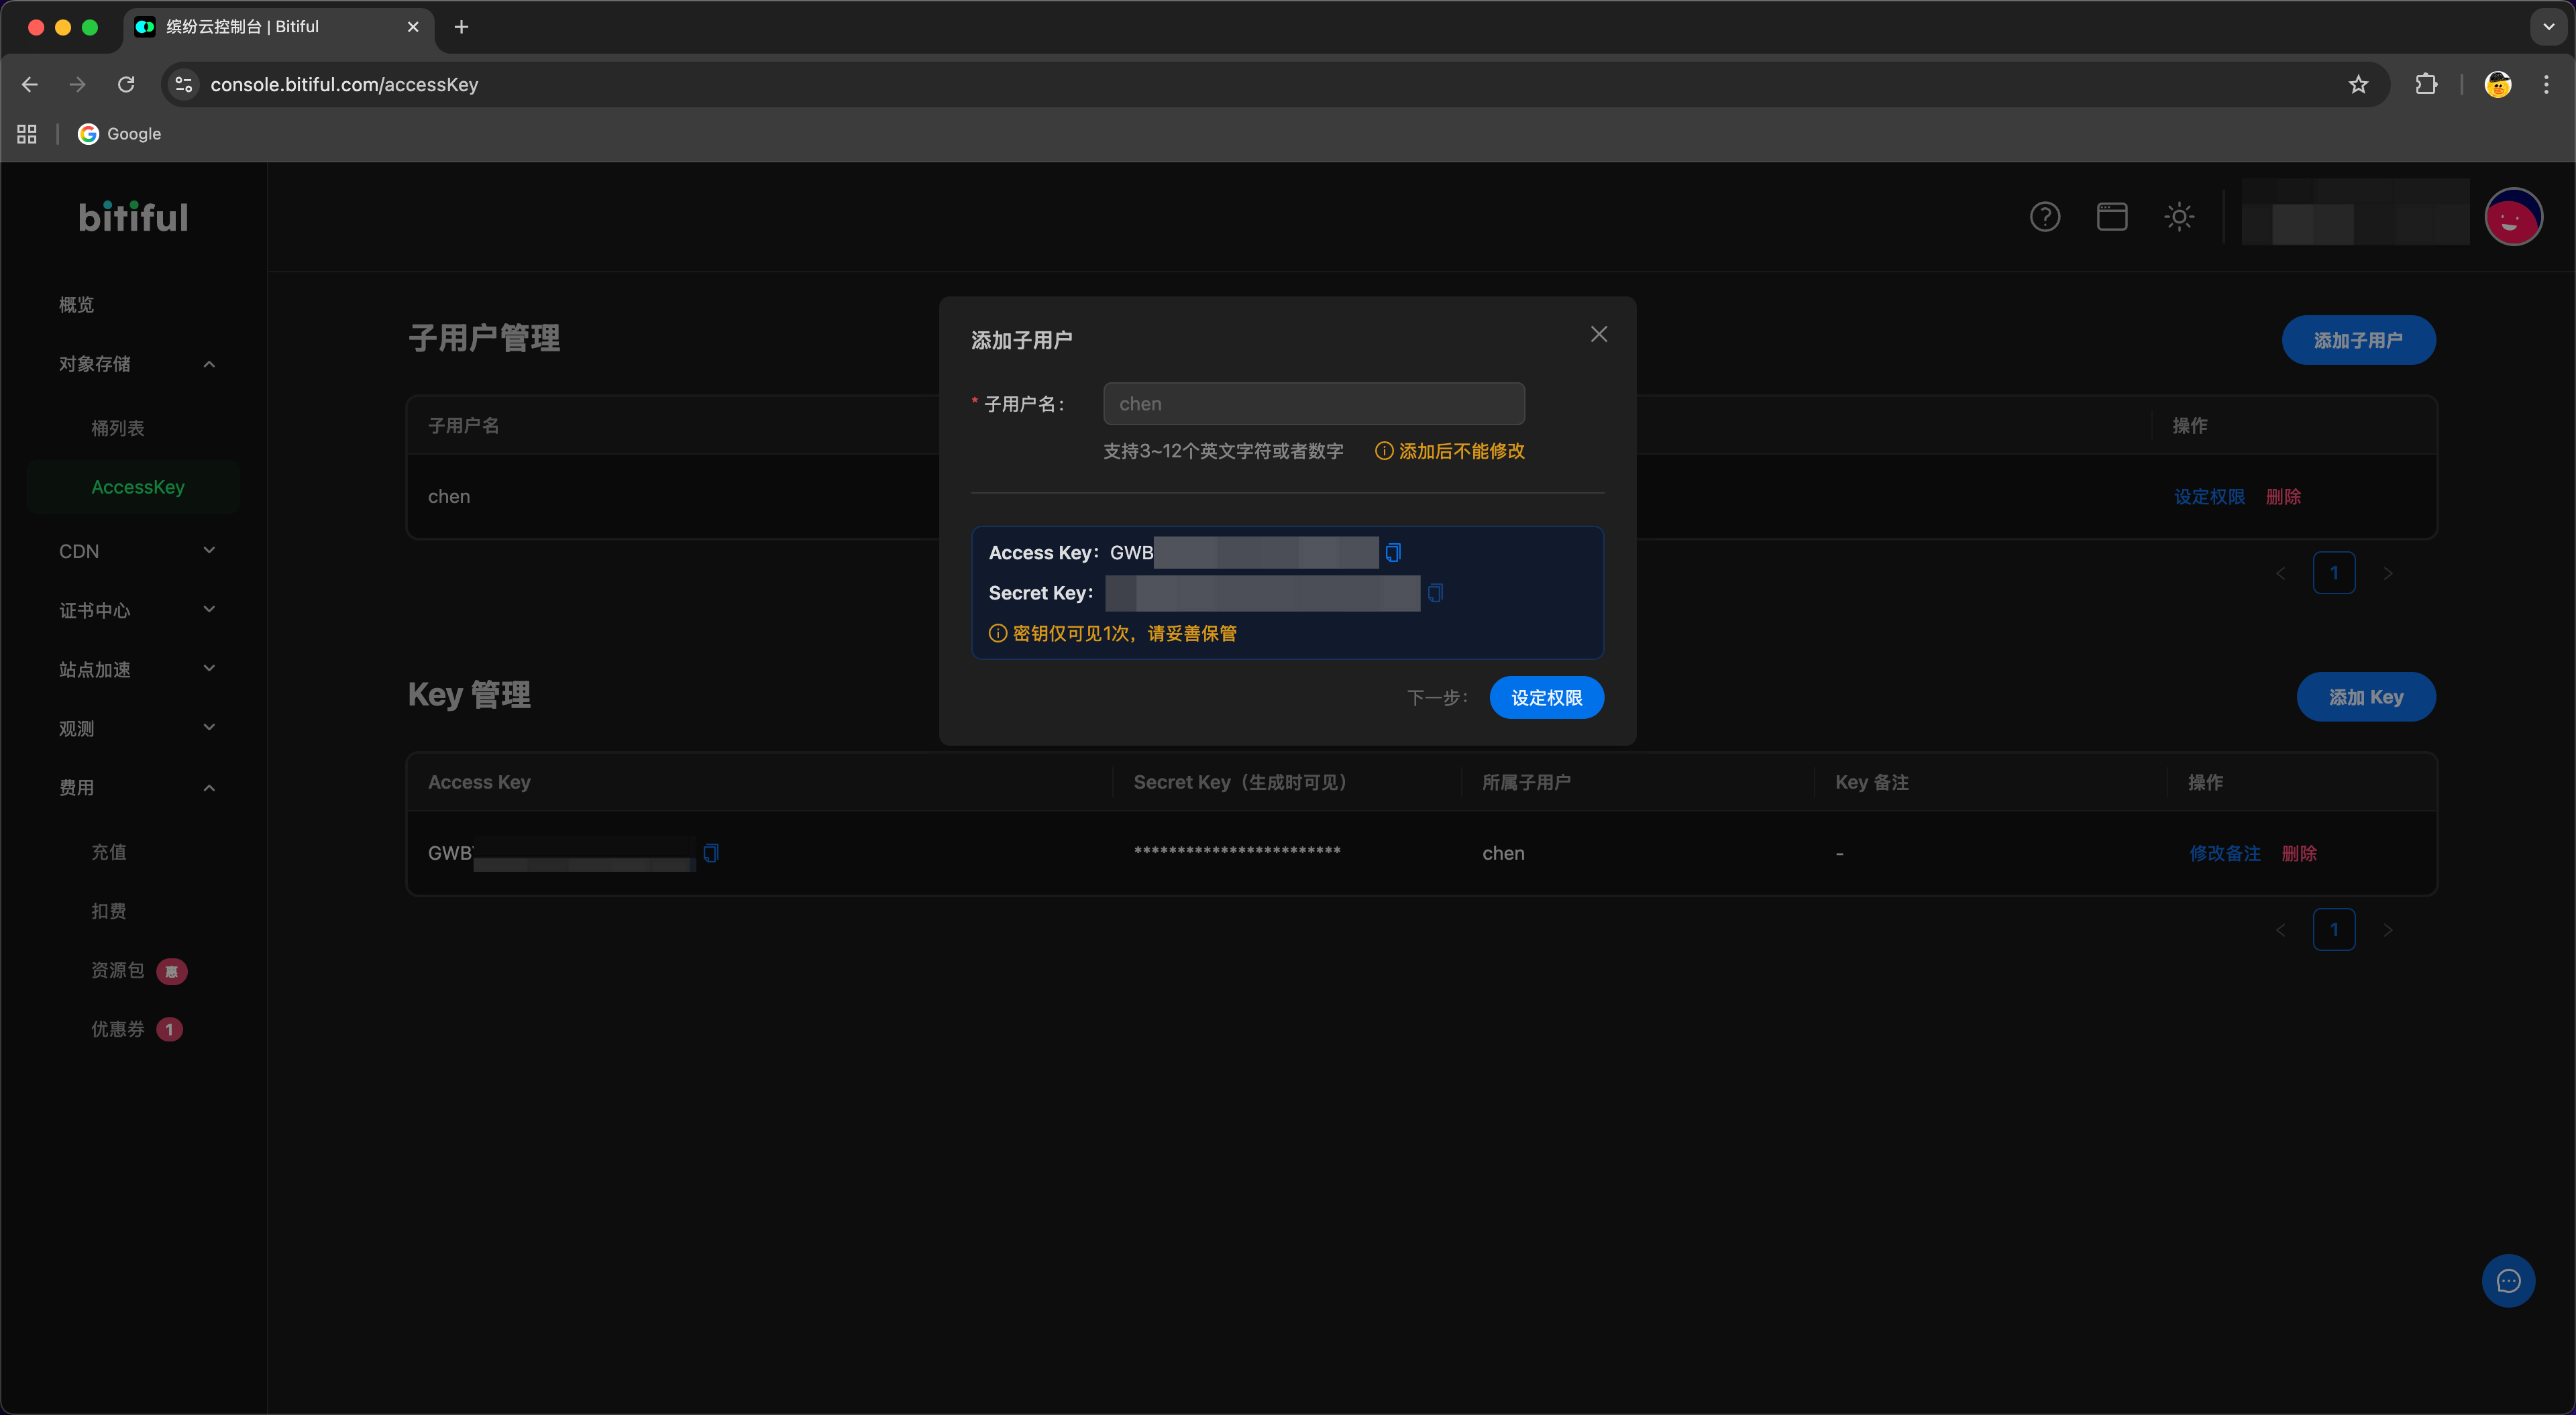Open Chrome three-dot menu
Screen dimensions: 2576x1415
[2546, 84]
